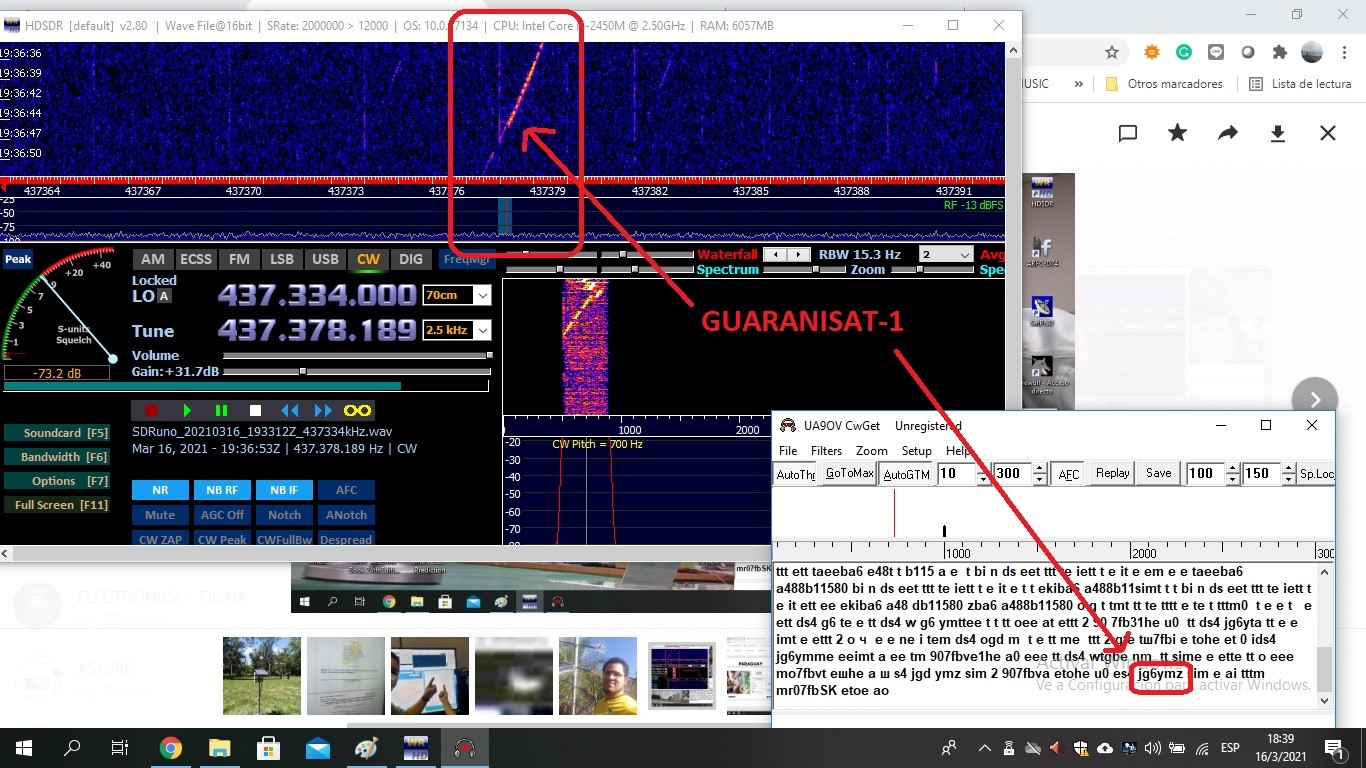Select DIG demodulation mode
The width and height of the screenshot is (1366, 768).
[411, 259]
